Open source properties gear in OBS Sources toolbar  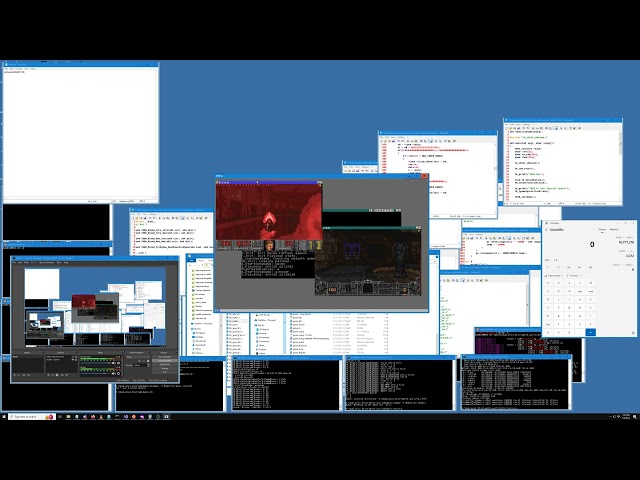point(57,375)
